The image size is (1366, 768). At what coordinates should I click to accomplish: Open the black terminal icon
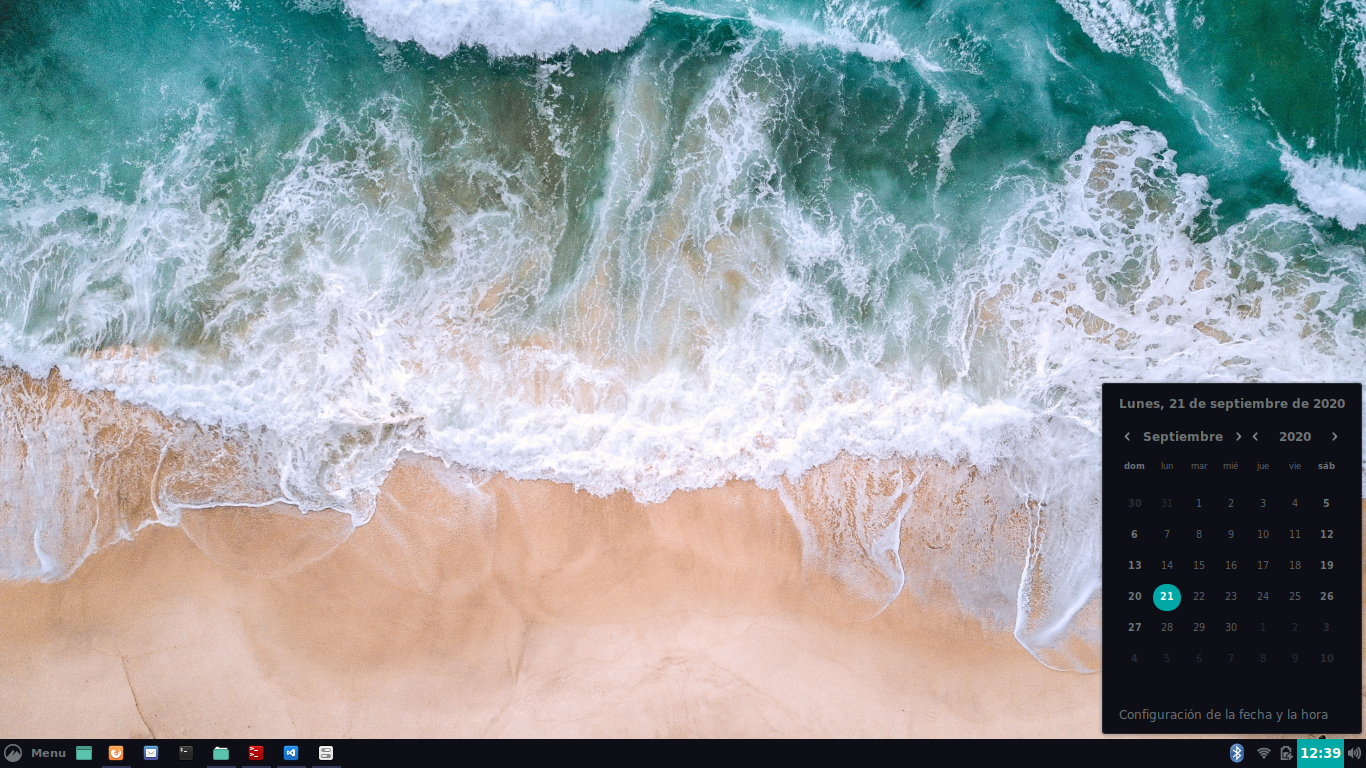click(186, 753)
